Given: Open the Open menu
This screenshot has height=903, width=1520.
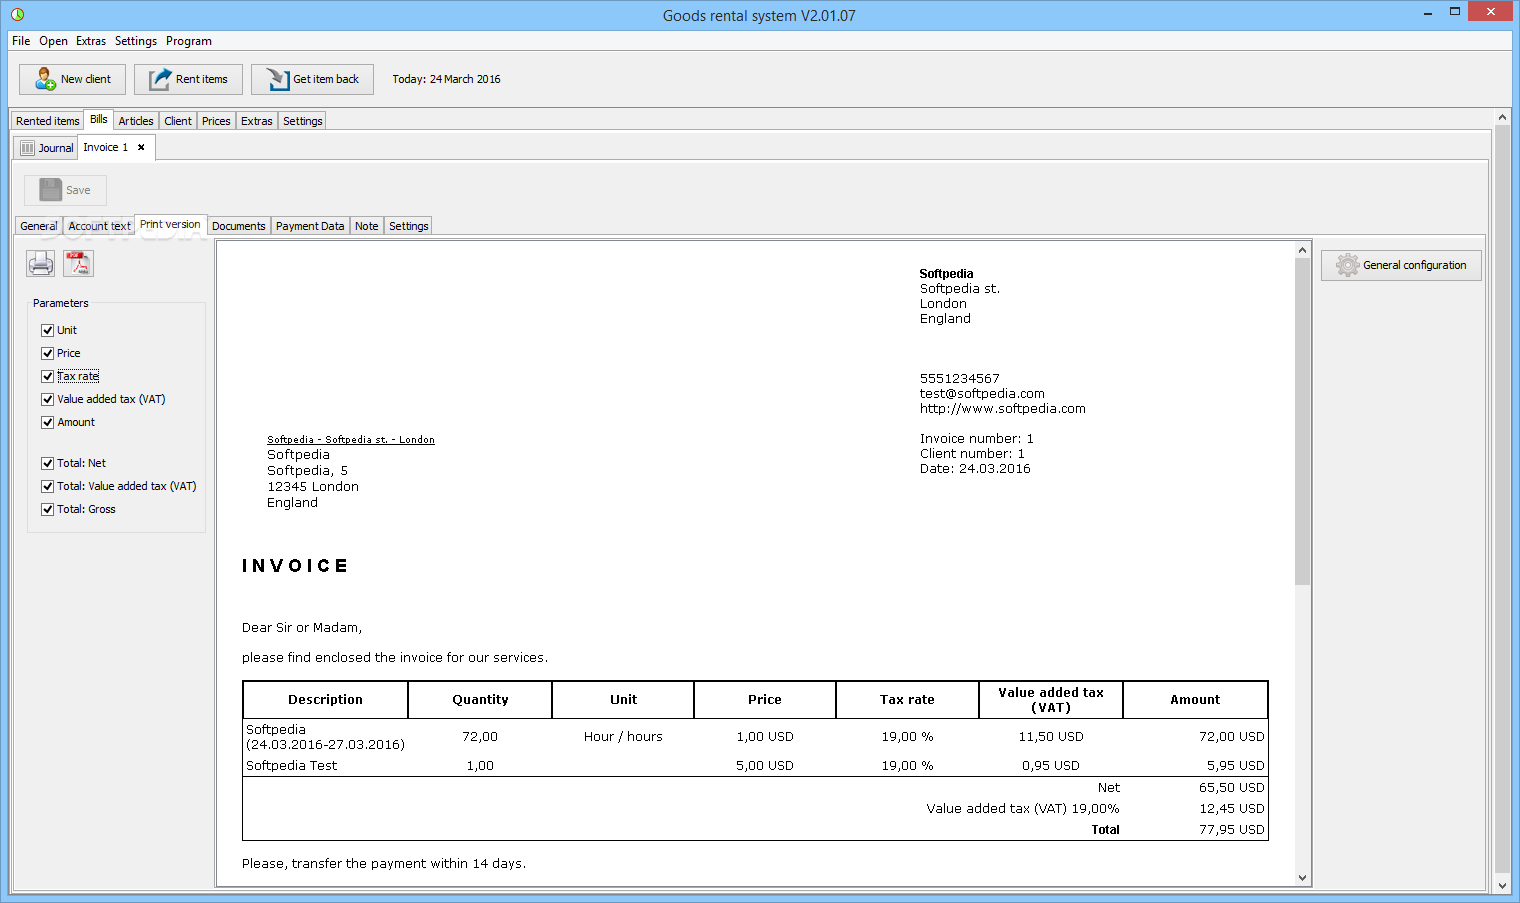Looking at the screenshot, I should point(54,41).
